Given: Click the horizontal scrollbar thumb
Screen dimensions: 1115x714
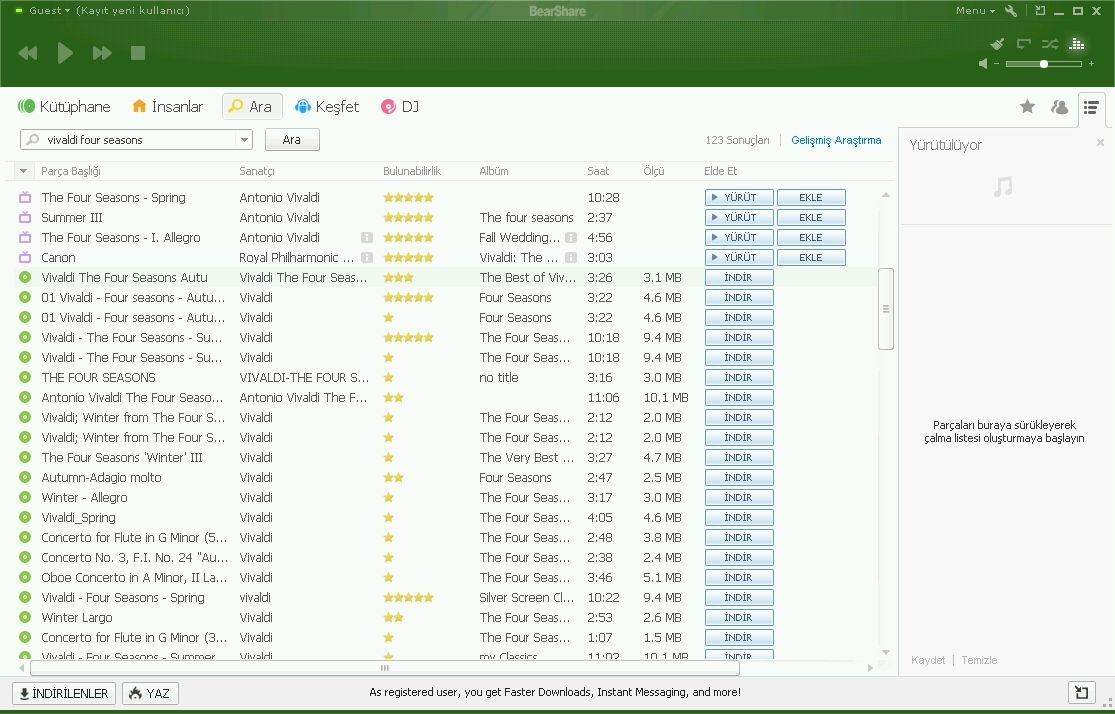Looking at the screenshot, I should point(385,668).
